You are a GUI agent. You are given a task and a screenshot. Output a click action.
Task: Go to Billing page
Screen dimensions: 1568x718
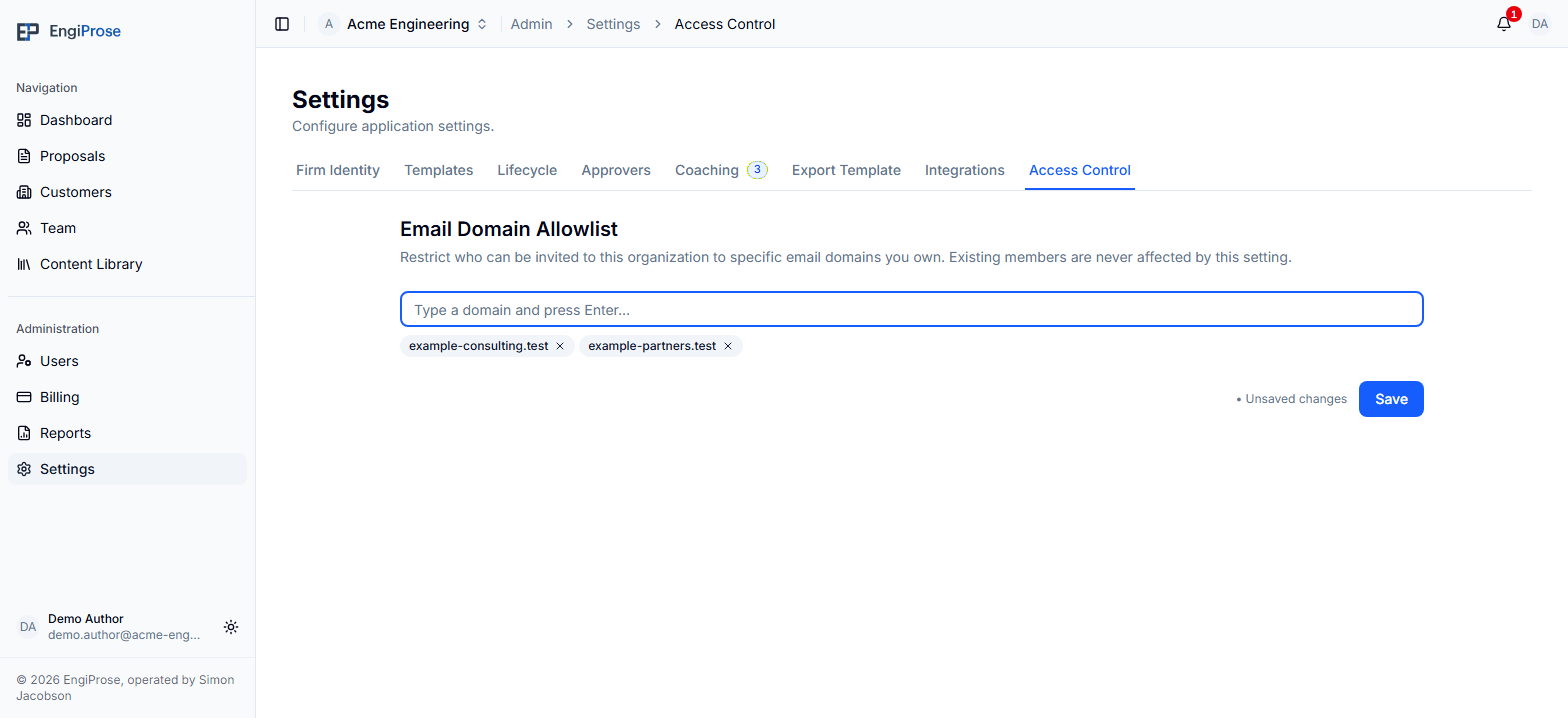pyautogui.click(x=127, y=397)
